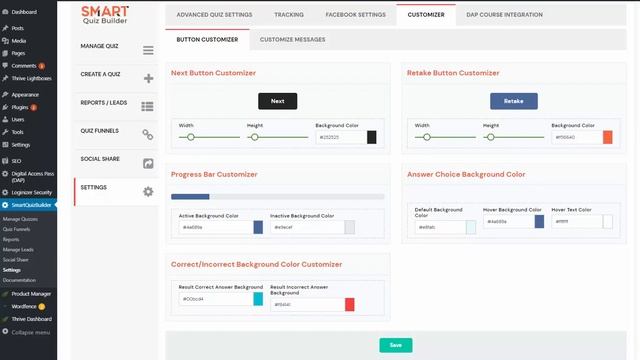Image resolution: width=640 pixels, height=360 pixels.
Task: Switch to DAP Course Integration tab
Action: coord(504,15)
